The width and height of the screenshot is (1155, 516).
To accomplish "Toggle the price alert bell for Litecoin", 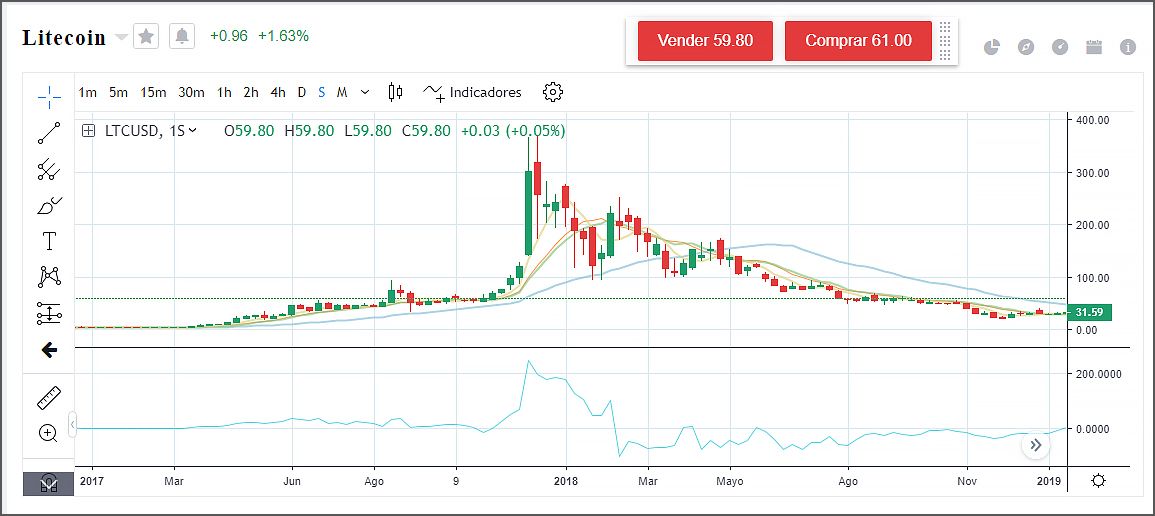I will tap(182, 37).
